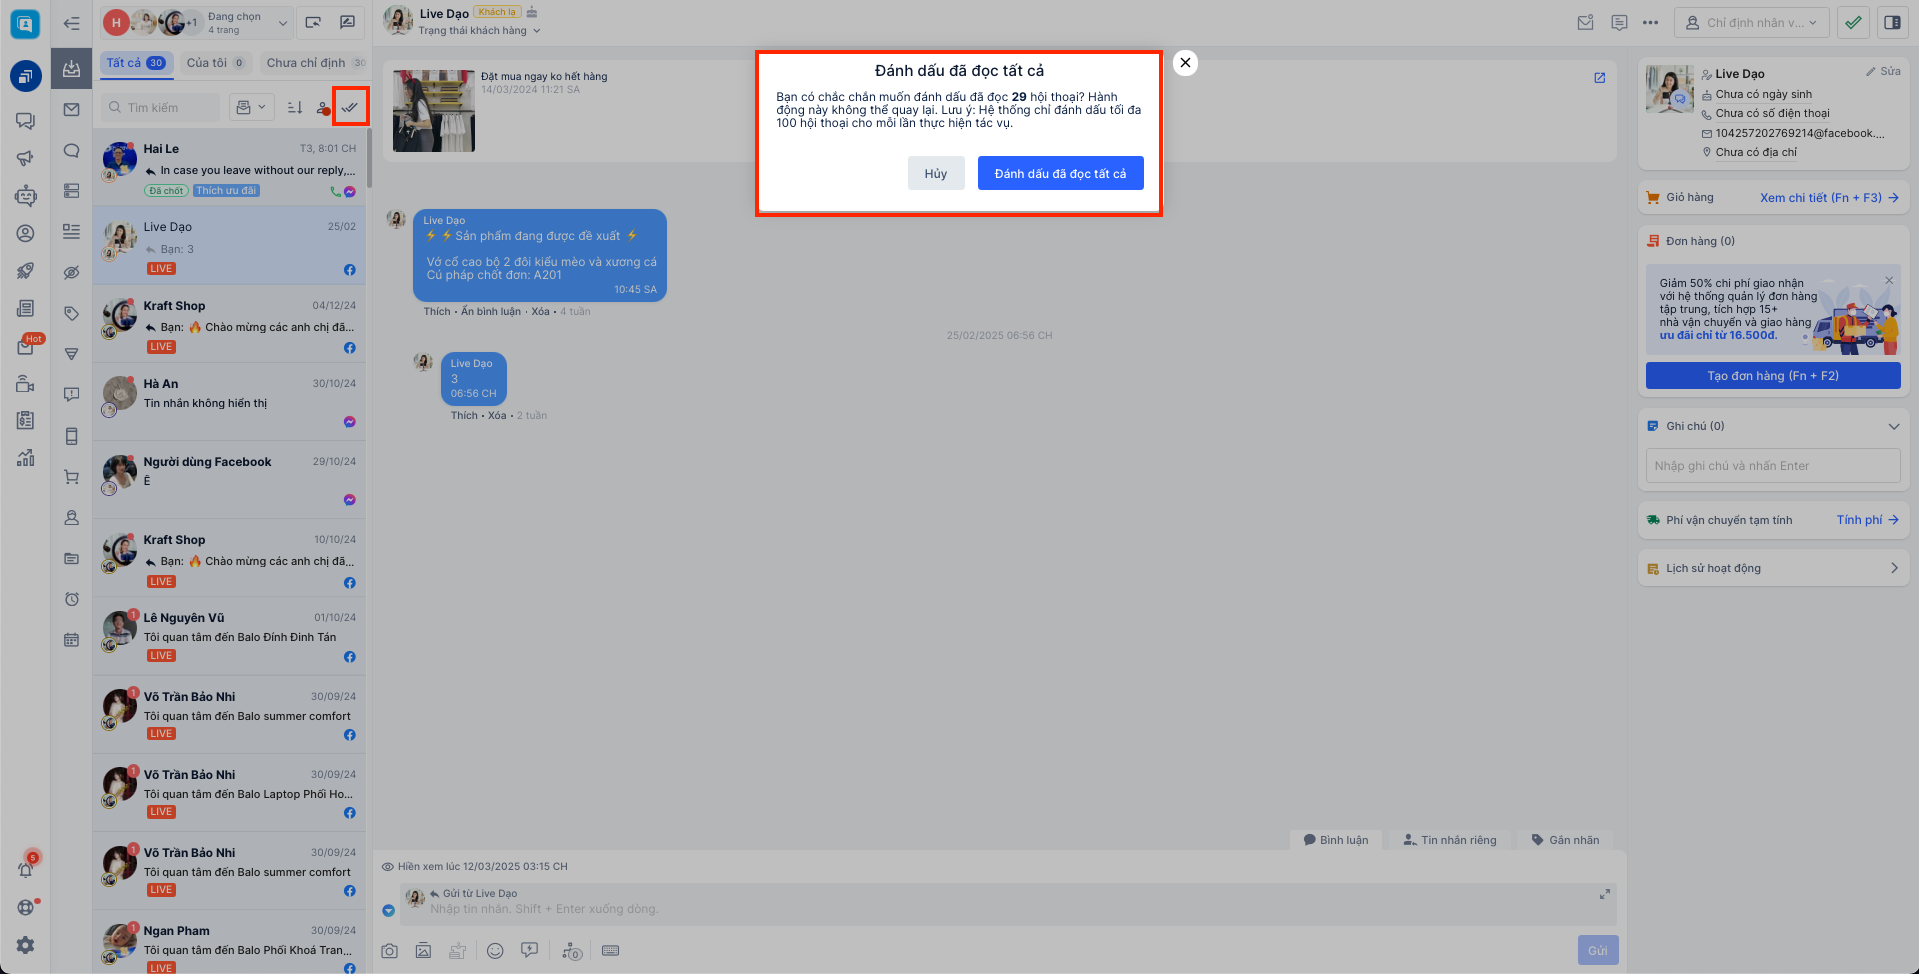Open the post in a new window icon
This screenshot has height=974, width=1919.
tap(1599, 77)
